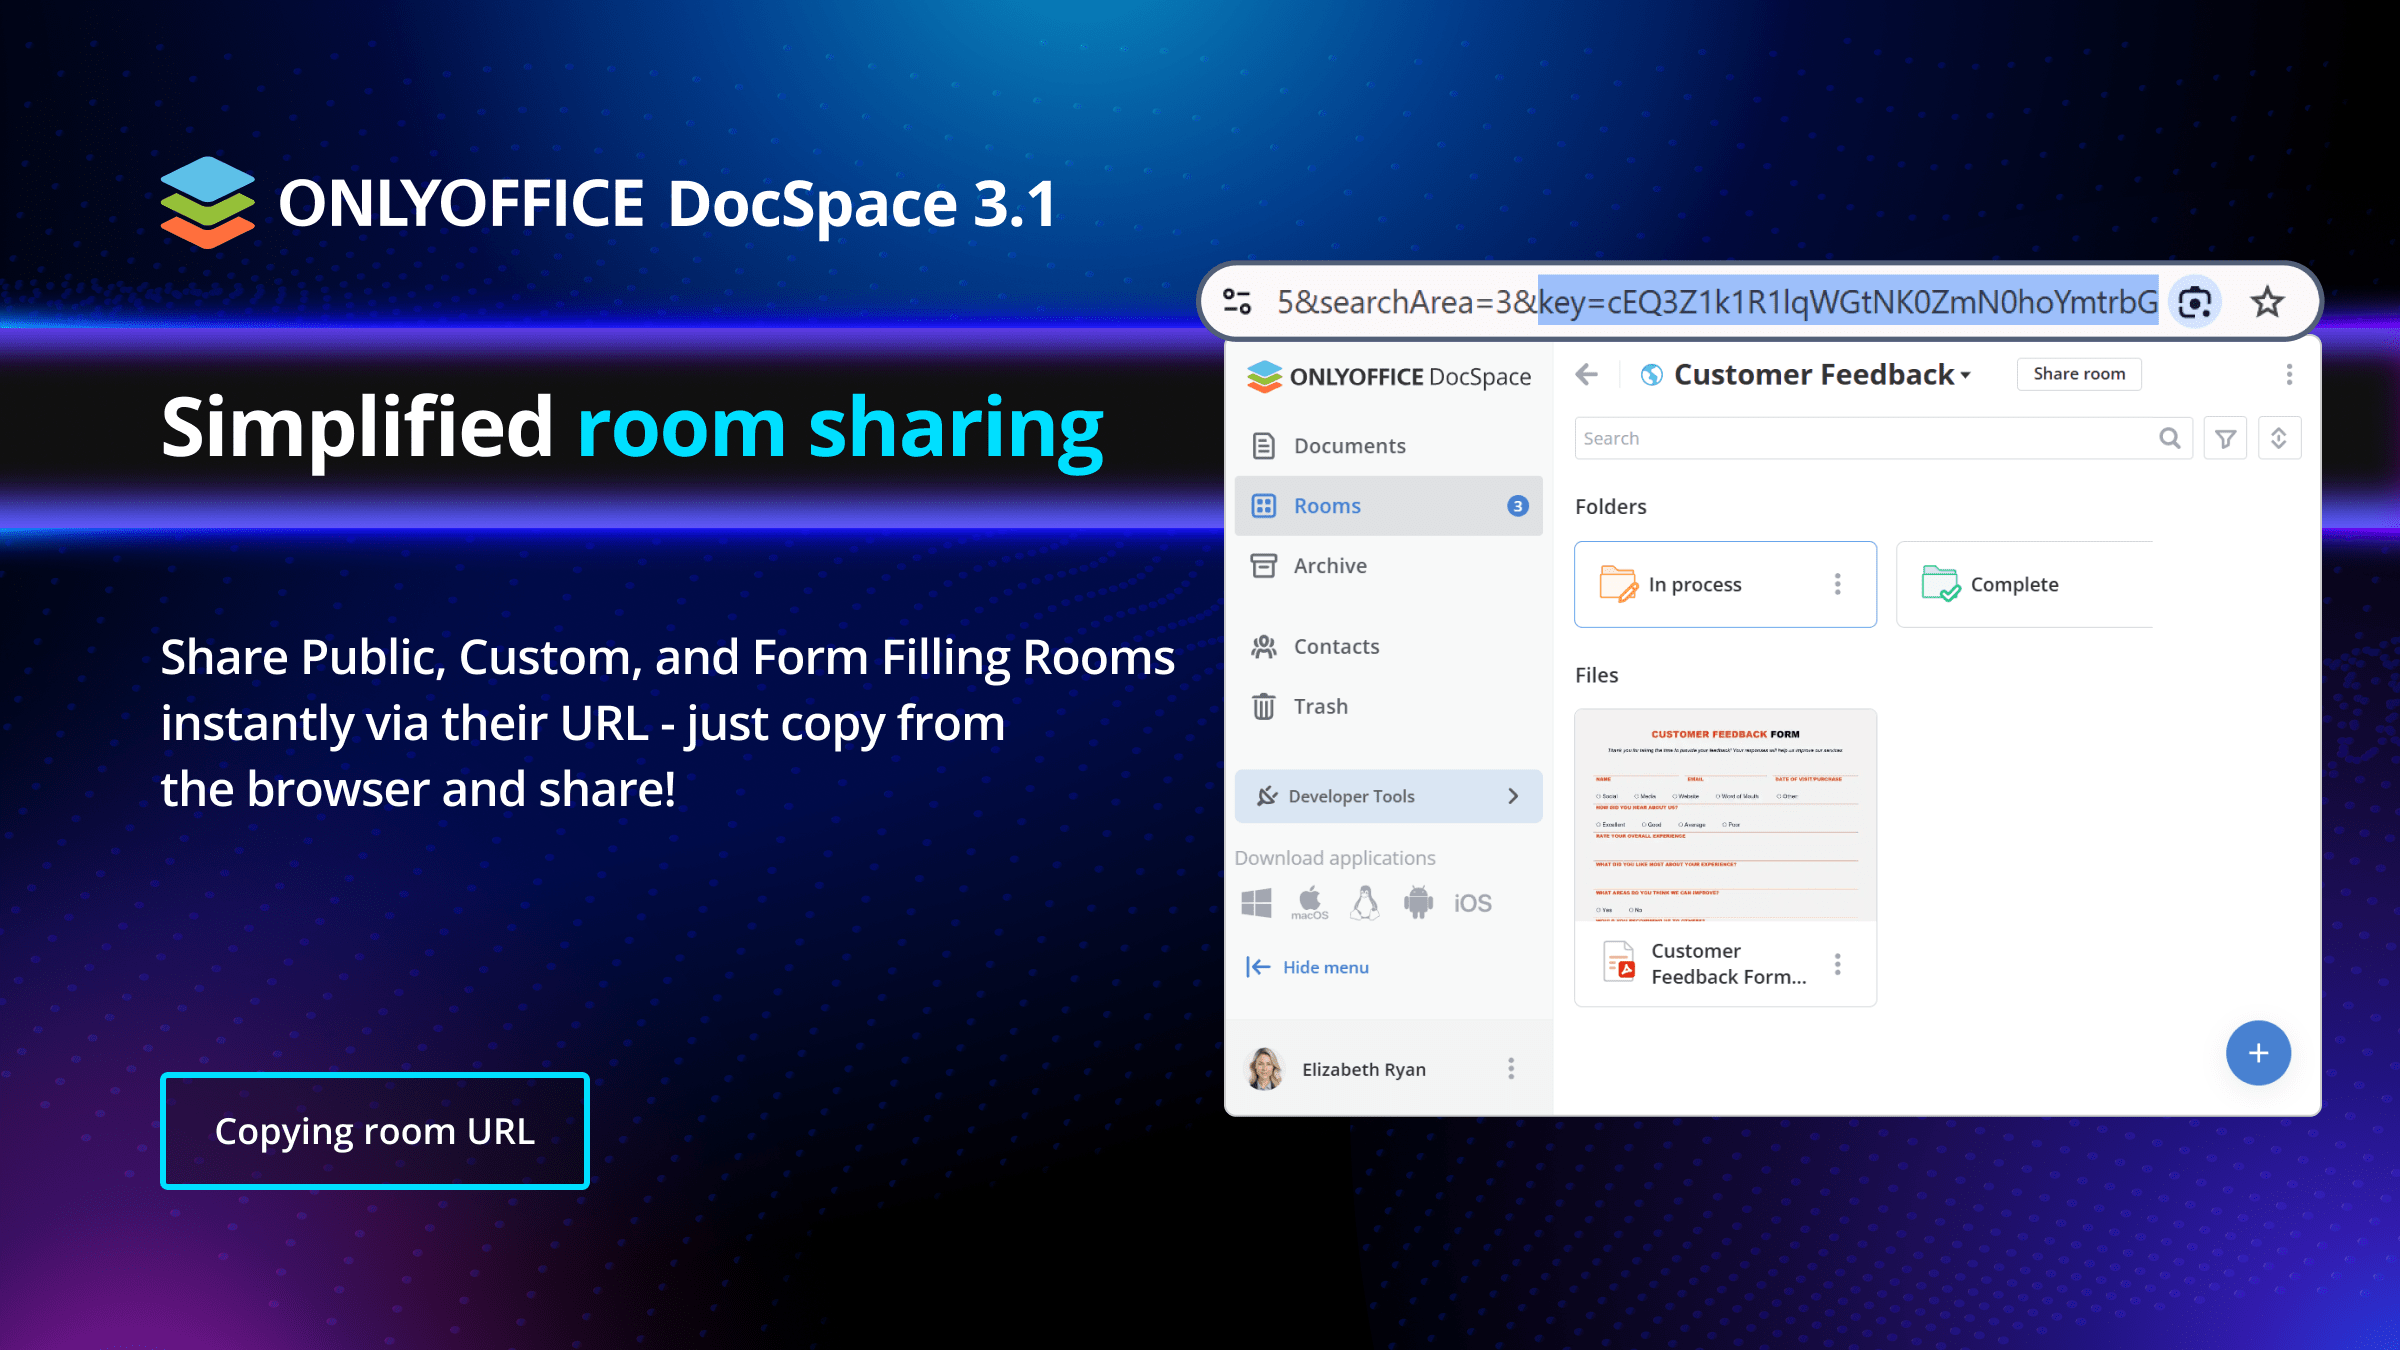Click the sort order icon
The height and width of the screenshot is (1350, 2400).
2279,438
